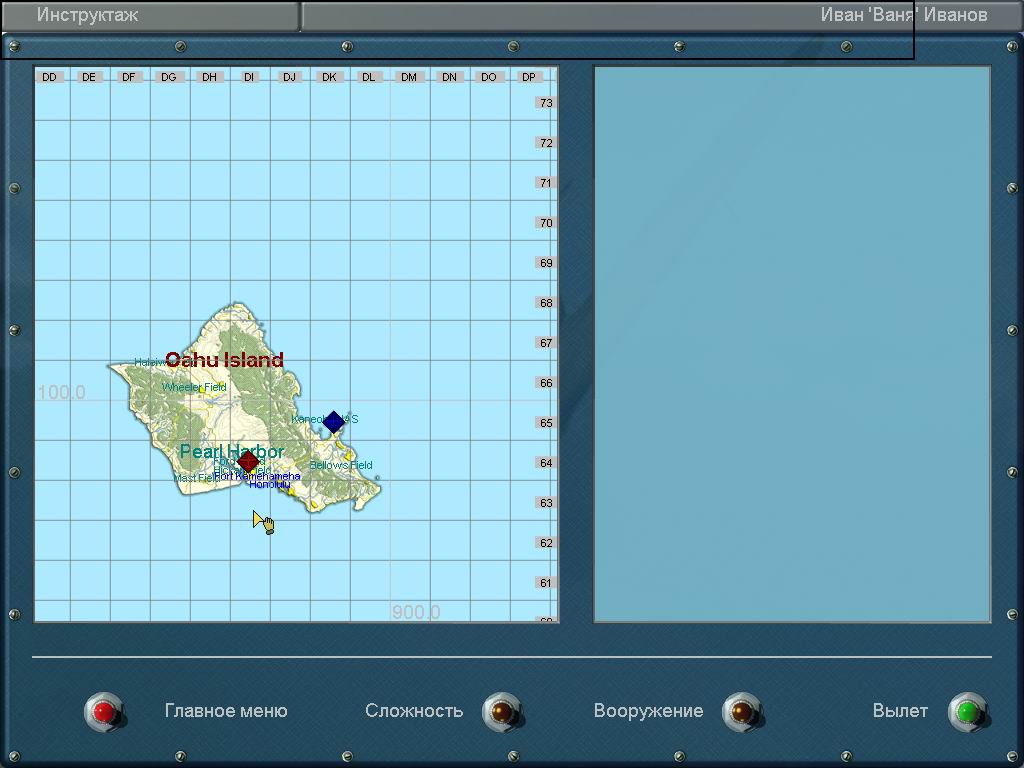Click the row 73 grid label
Viewport: 1024px width, 768px height.
tap(545, 103)
